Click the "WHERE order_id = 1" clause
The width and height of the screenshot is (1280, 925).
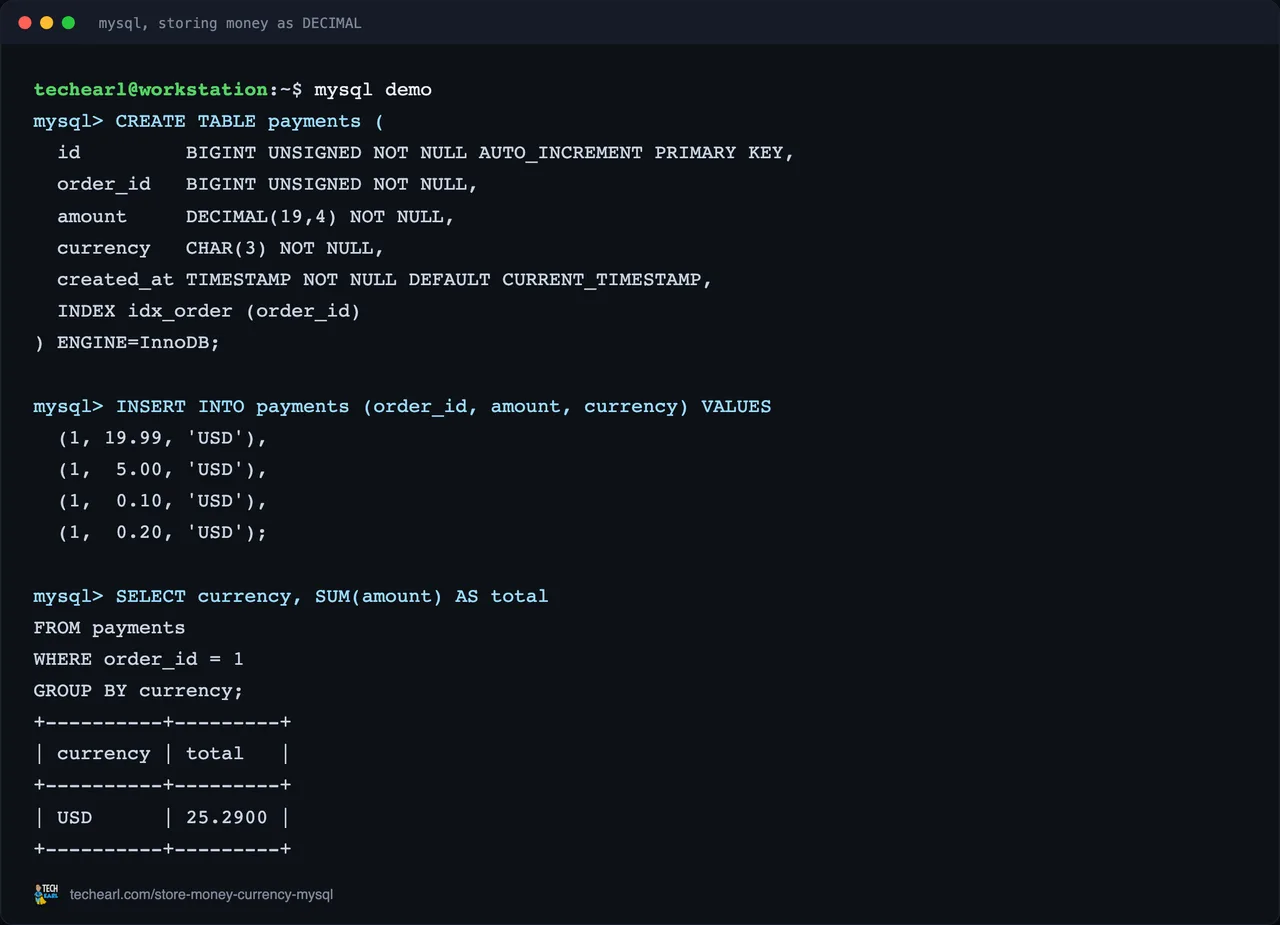coord(139,660)
